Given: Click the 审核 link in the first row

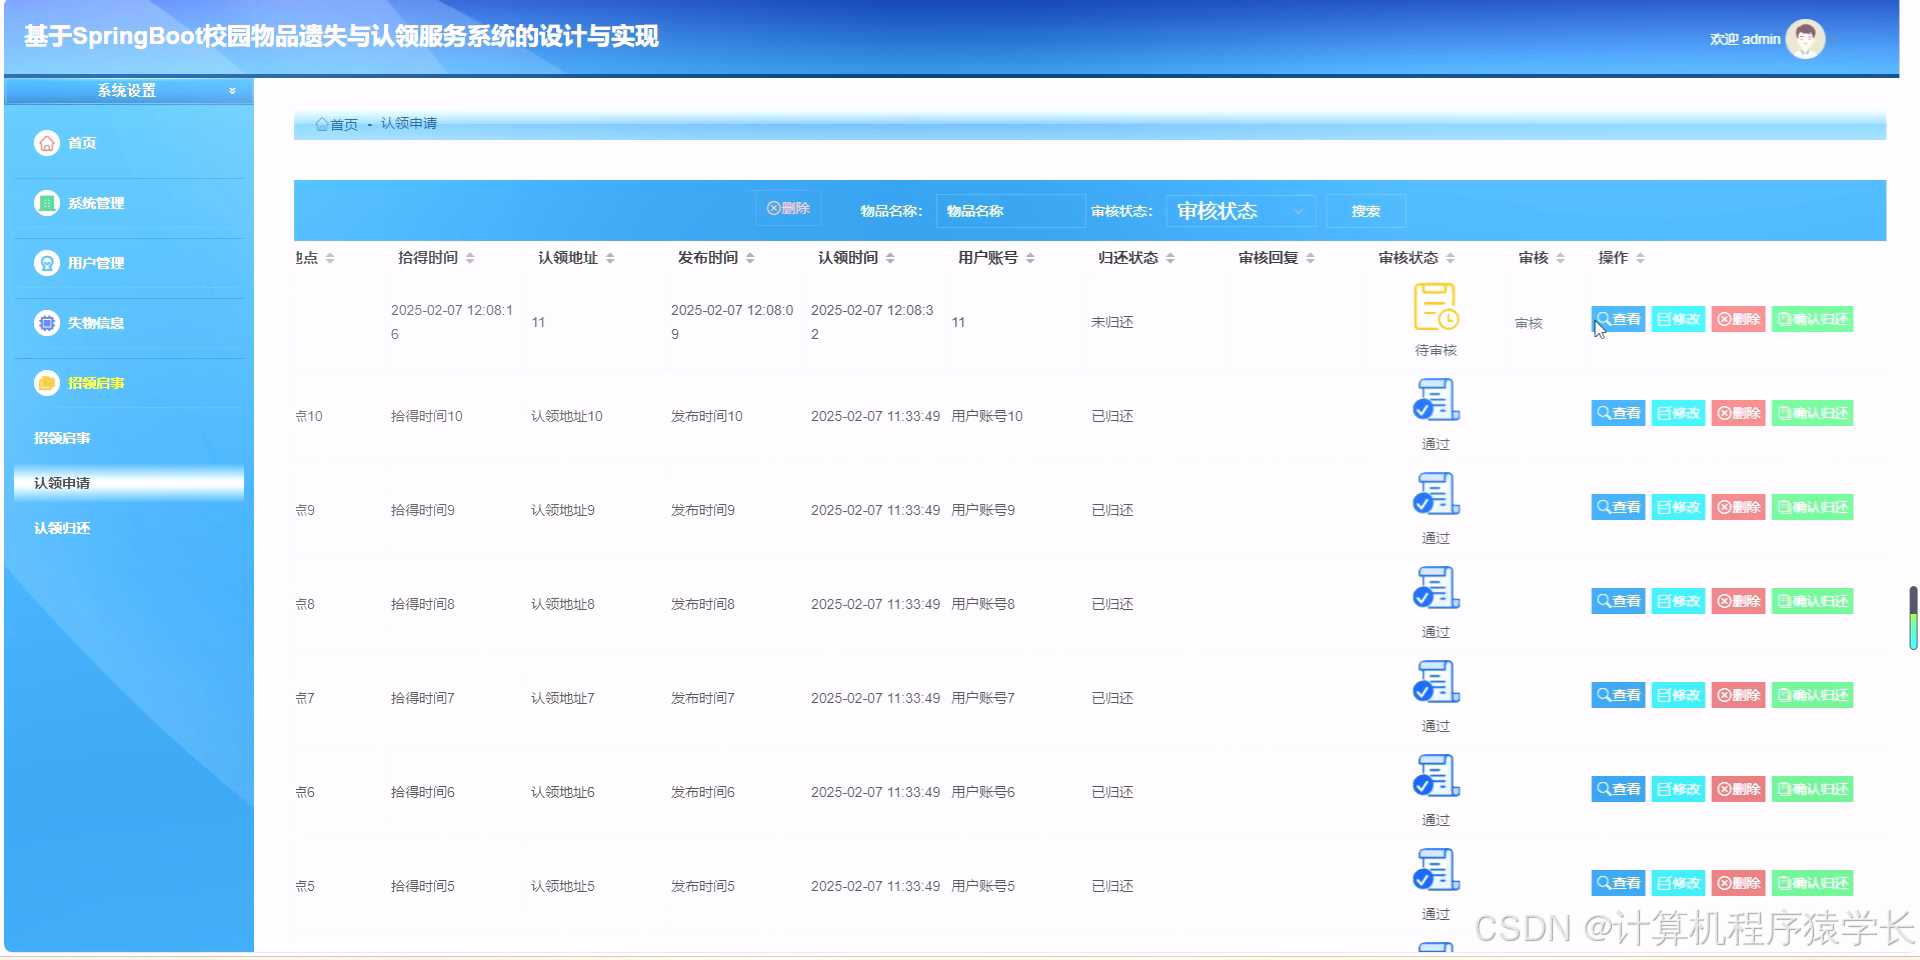Looking at the screenshot, I should (1527, 322).
